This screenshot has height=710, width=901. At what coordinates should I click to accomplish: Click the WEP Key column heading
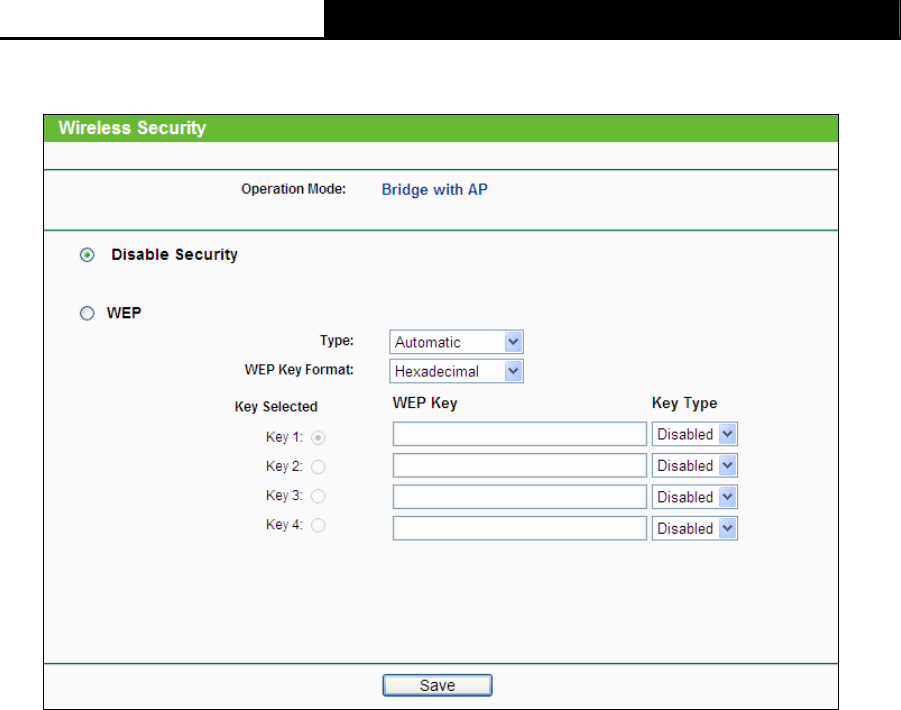pos(425,403)
